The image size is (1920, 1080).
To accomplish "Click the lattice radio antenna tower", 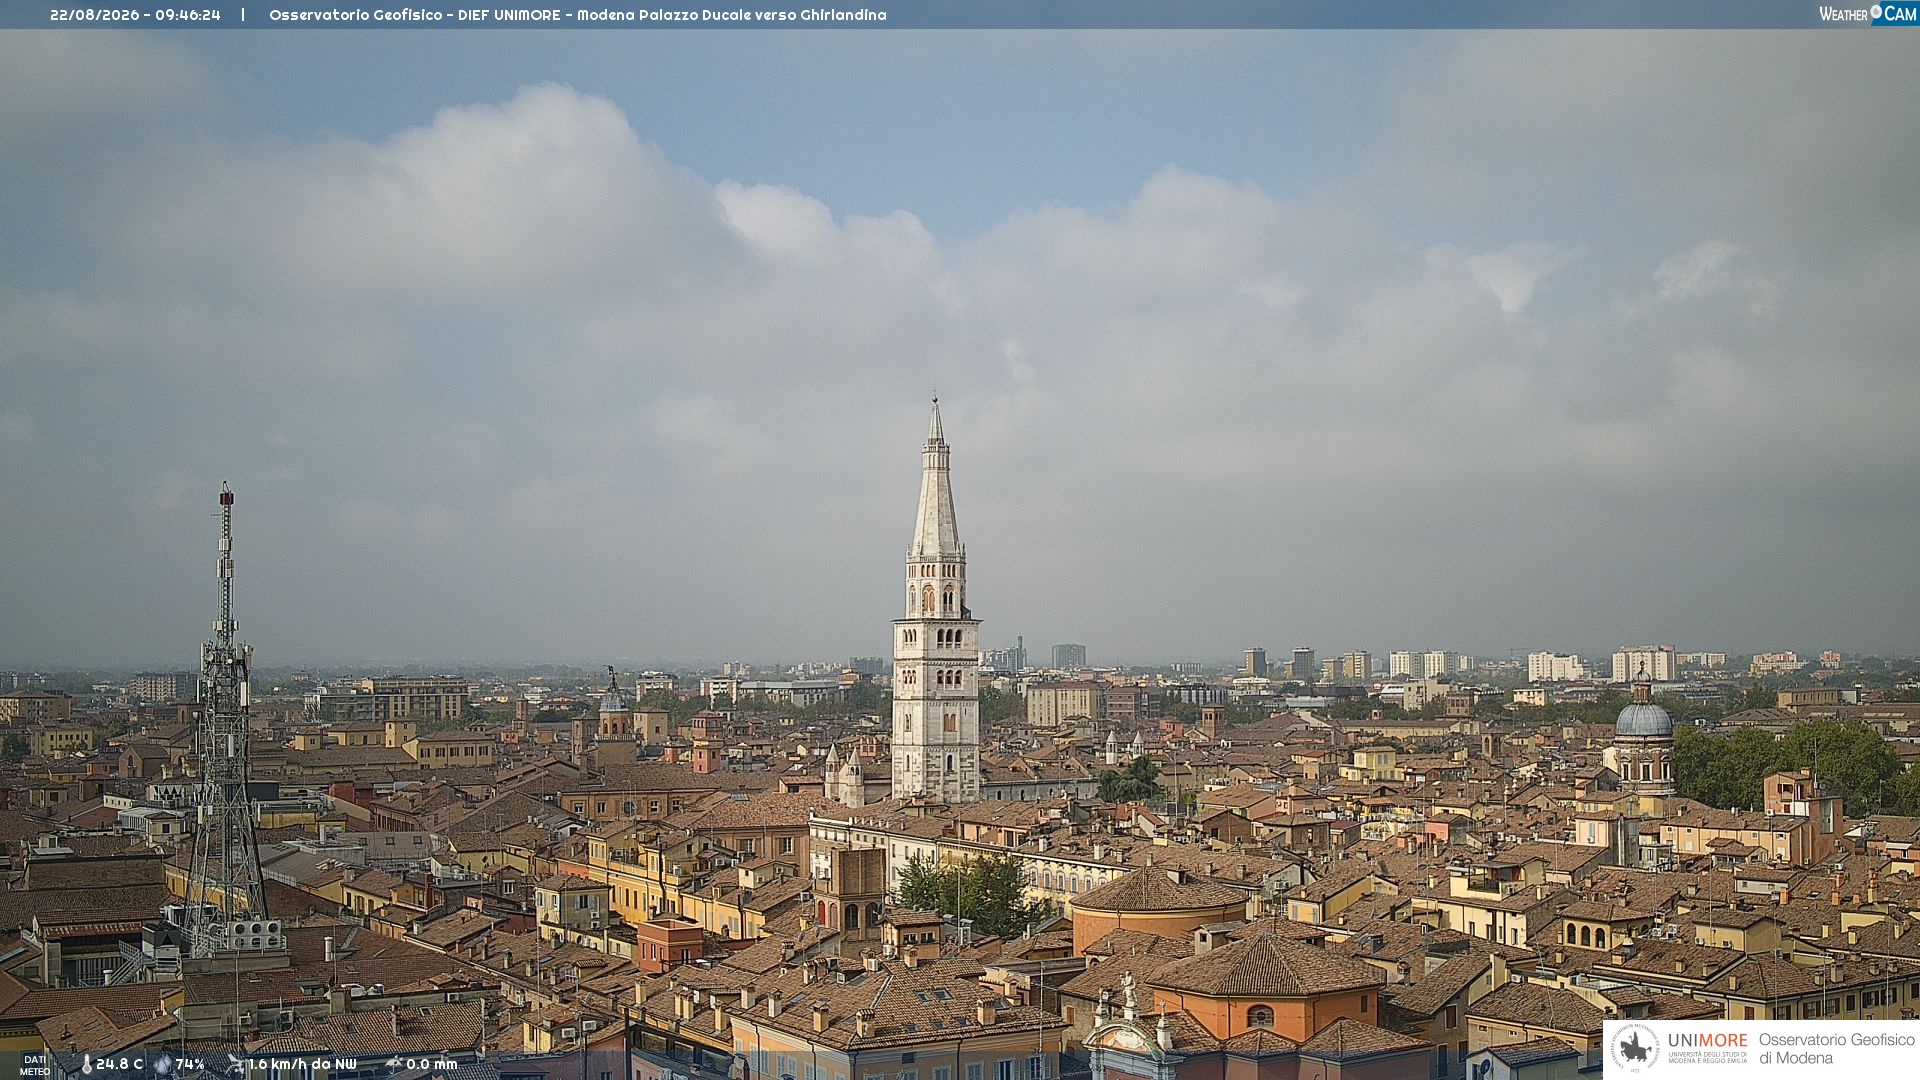I will (226, 720).
